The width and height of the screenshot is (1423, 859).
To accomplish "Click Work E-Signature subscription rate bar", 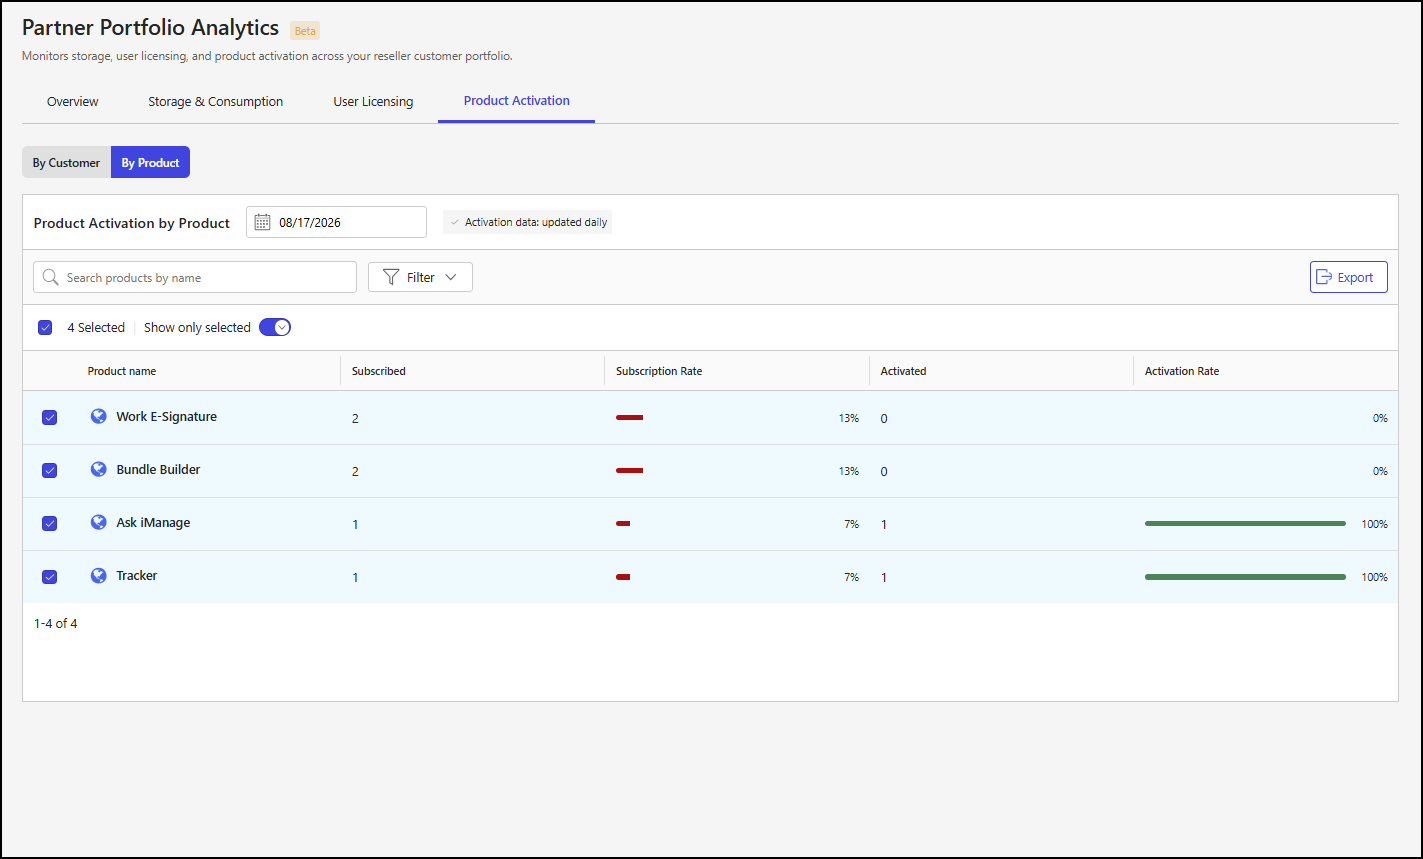I will 629,417.
